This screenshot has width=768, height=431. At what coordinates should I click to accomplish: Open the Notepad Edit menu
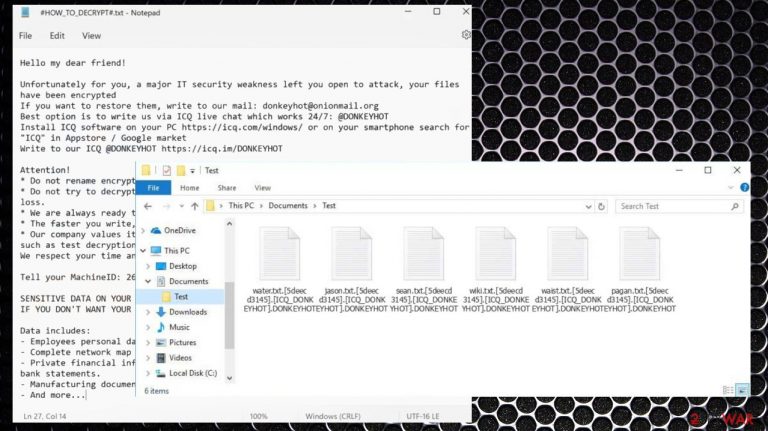pyautogui.click(x=57, y=36)
